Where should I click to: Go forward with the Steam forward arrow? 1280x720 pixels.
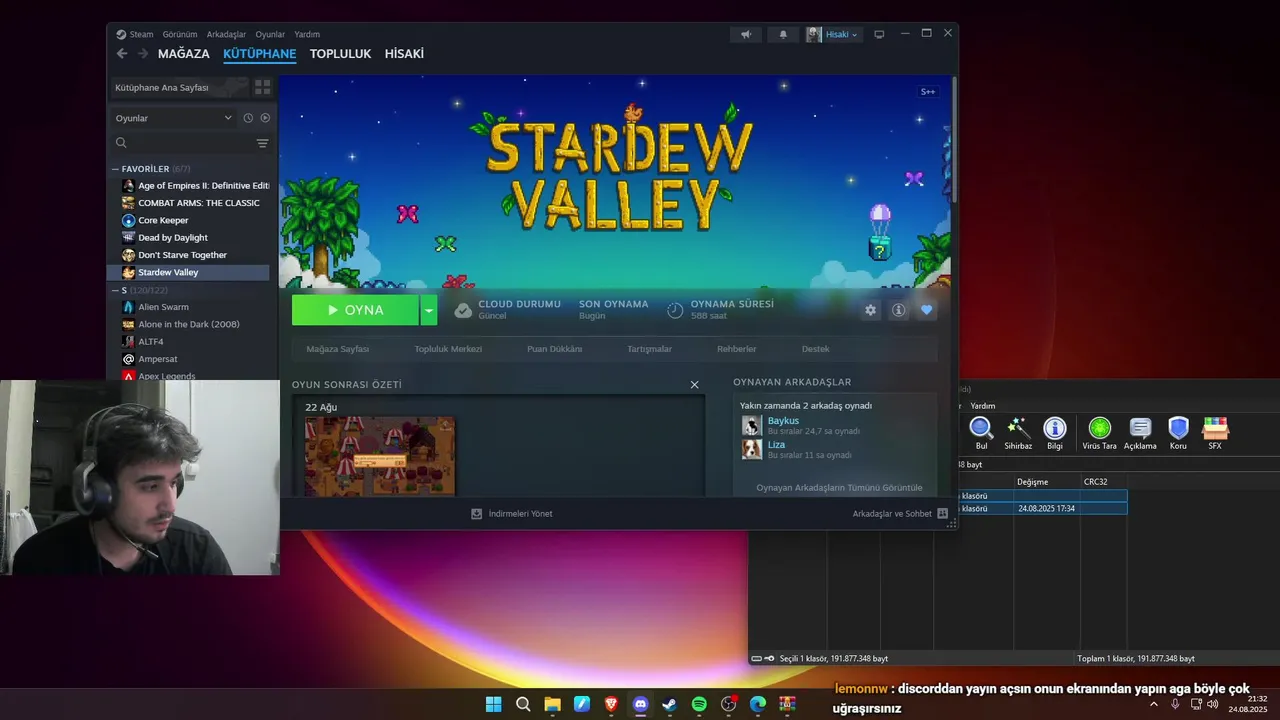[x=142, y=54]
